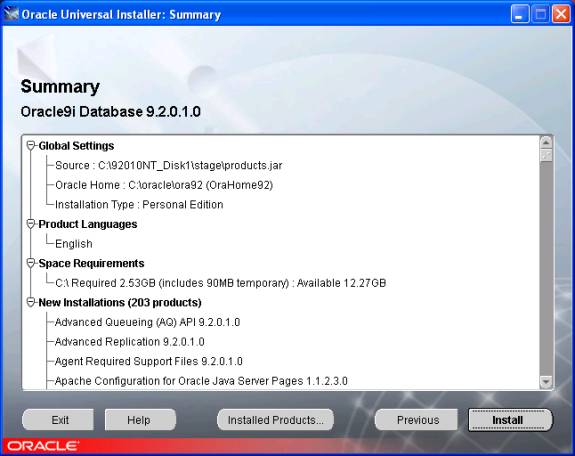Viewport: 575px width, 456px height.
Task: Collapse the Global Settings tree node
Action: coord(31,146)
